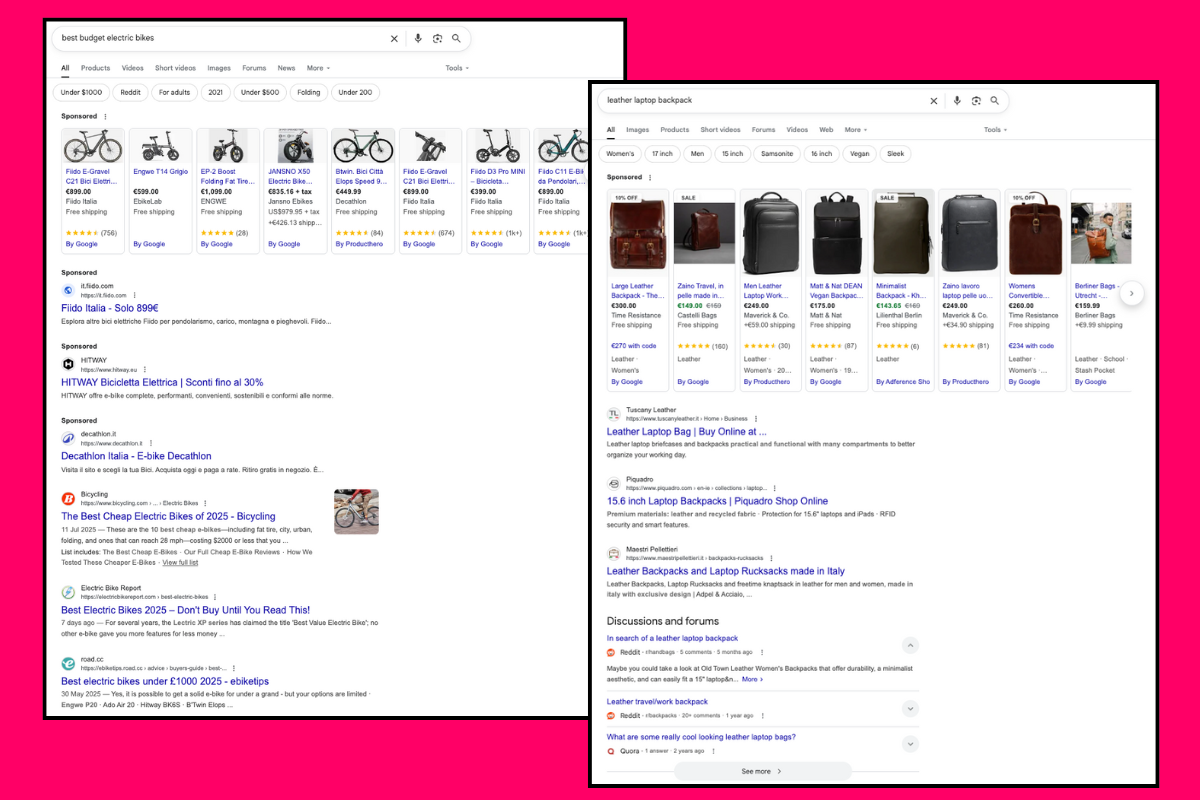
Task: Click magnifier search icon on electric bikes page
Action: click(x=456, y=38)
